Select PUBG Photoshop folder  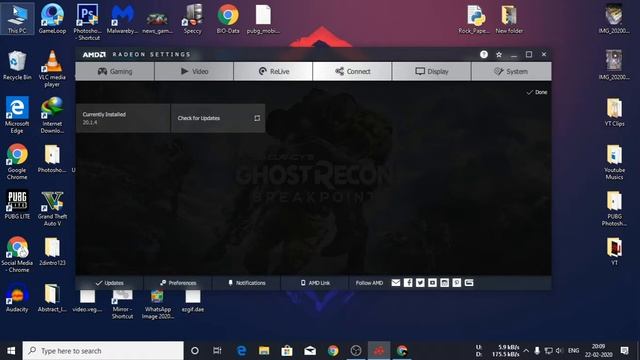(x=614, y=208)
